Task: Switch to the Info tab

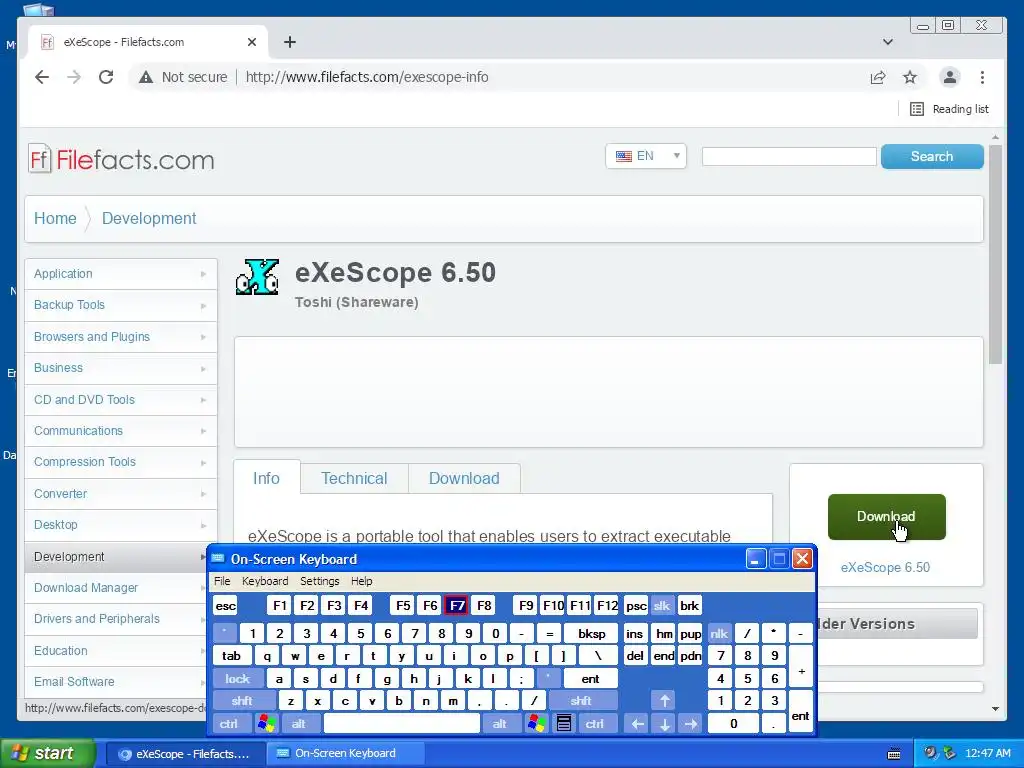Action: click(x=266, y=478)
